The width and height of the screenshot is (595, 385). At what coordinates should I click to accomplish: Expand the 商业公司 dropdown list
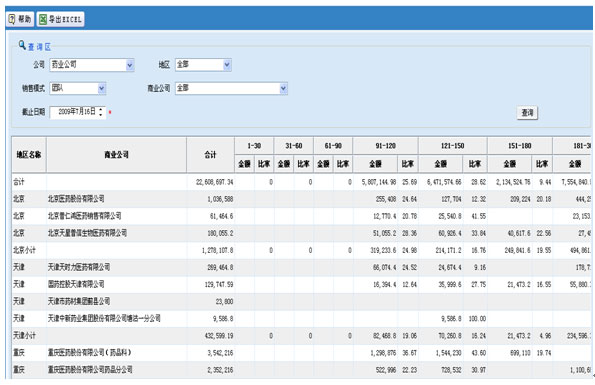coord(283,88)
